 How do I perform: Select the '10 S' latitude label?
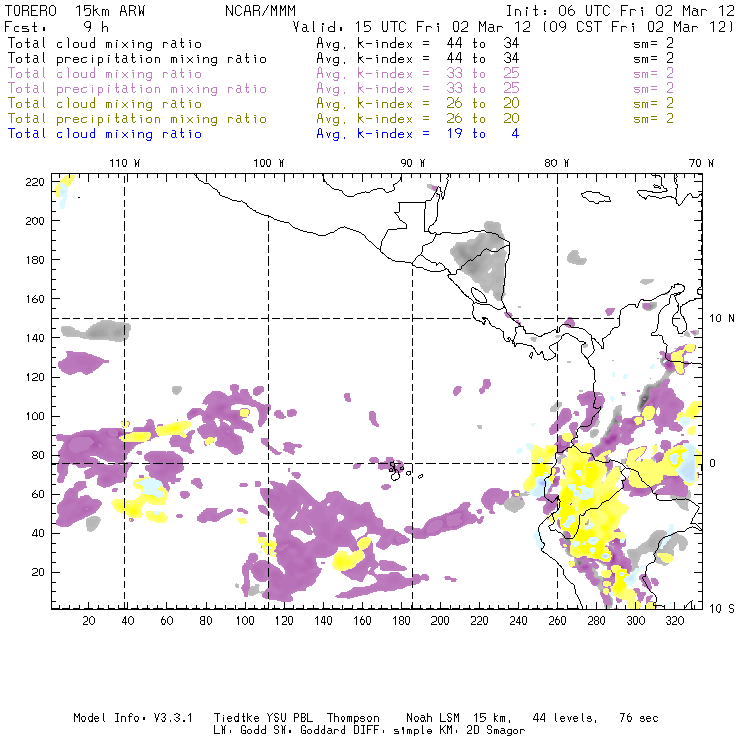[722, 609]
